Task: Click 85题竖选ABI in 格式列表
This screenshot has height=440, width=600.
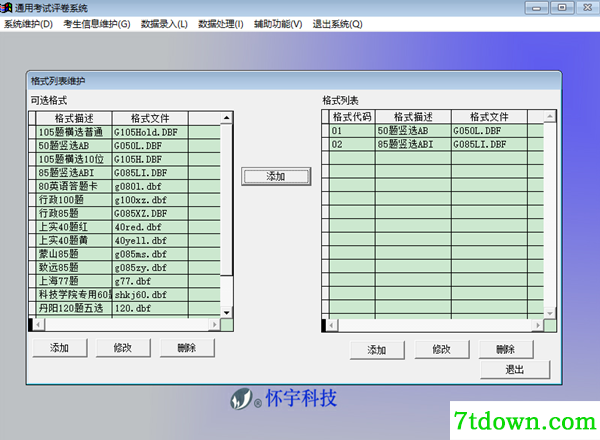Action: [x=413, y=144]
